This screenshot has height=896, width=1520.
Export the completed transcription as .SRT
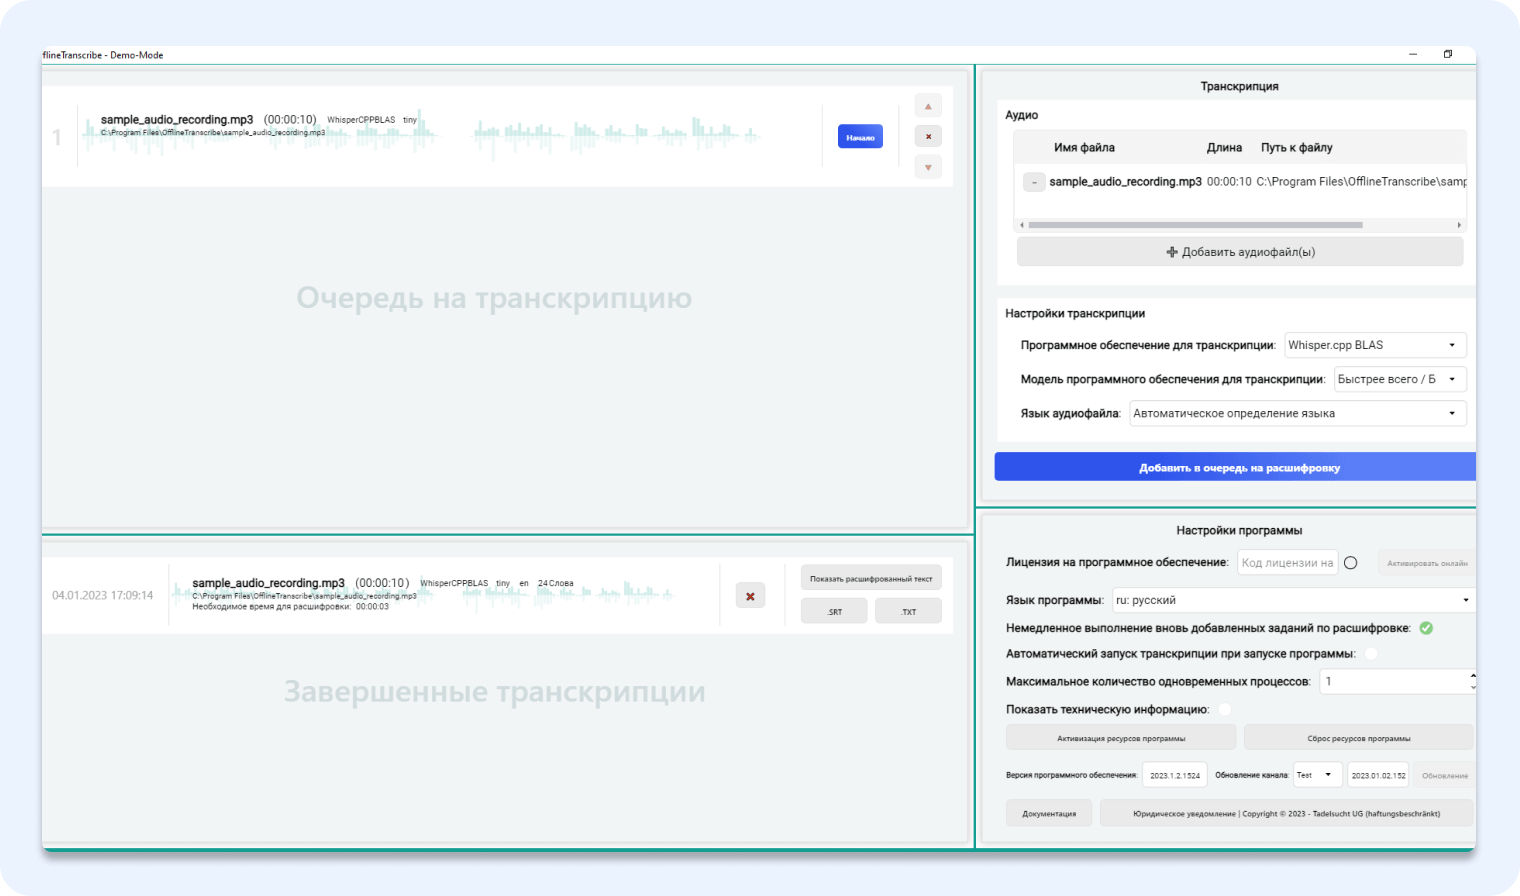click(834, 611)
